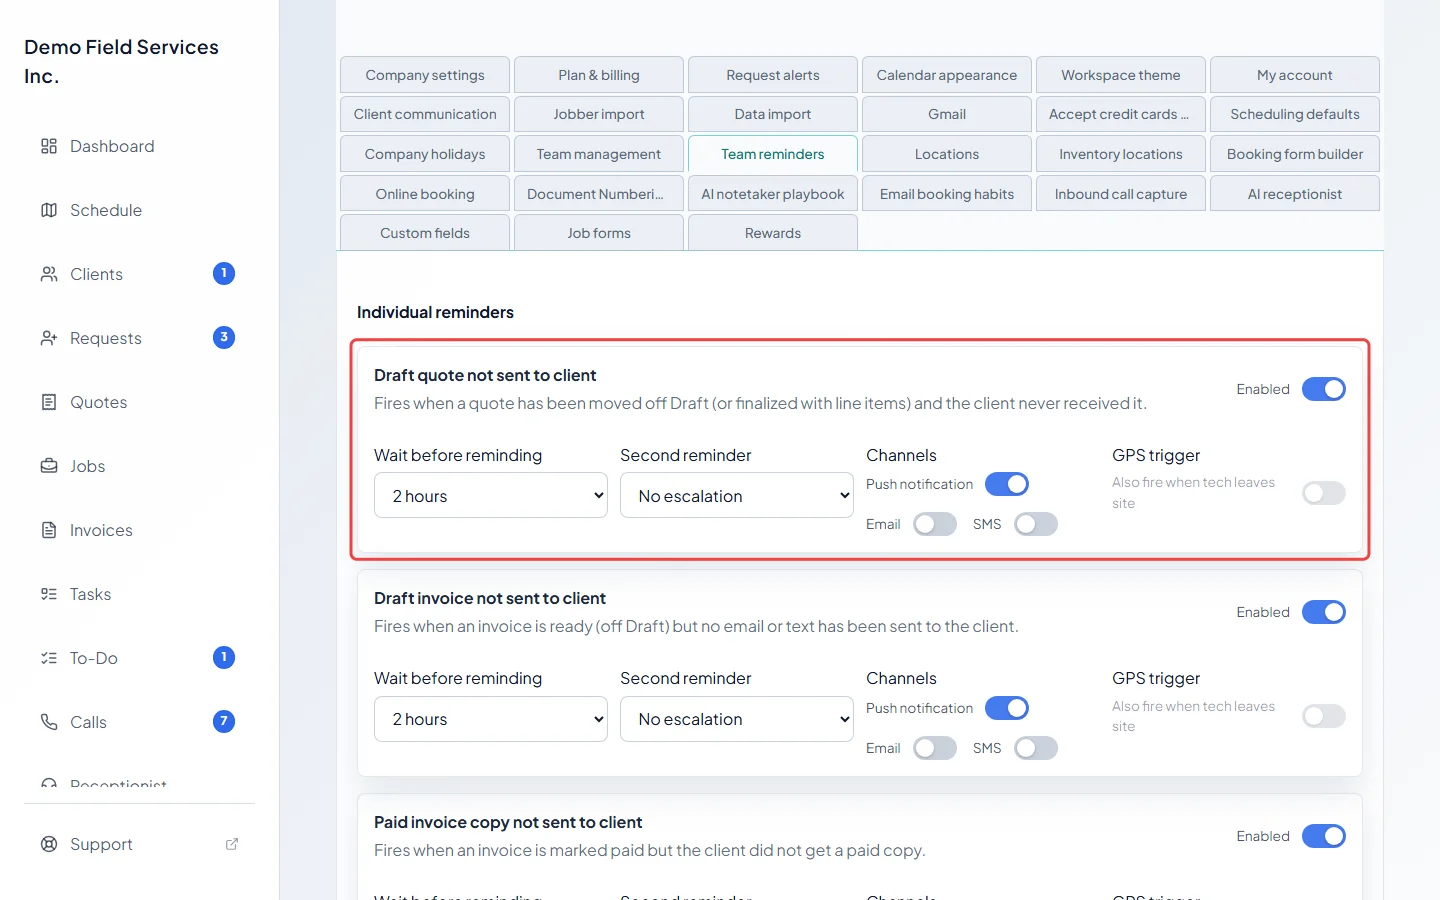
Task: Turn on GPS trigger for draft quote
Action: pyautogui.click(x=1324, y=493)
